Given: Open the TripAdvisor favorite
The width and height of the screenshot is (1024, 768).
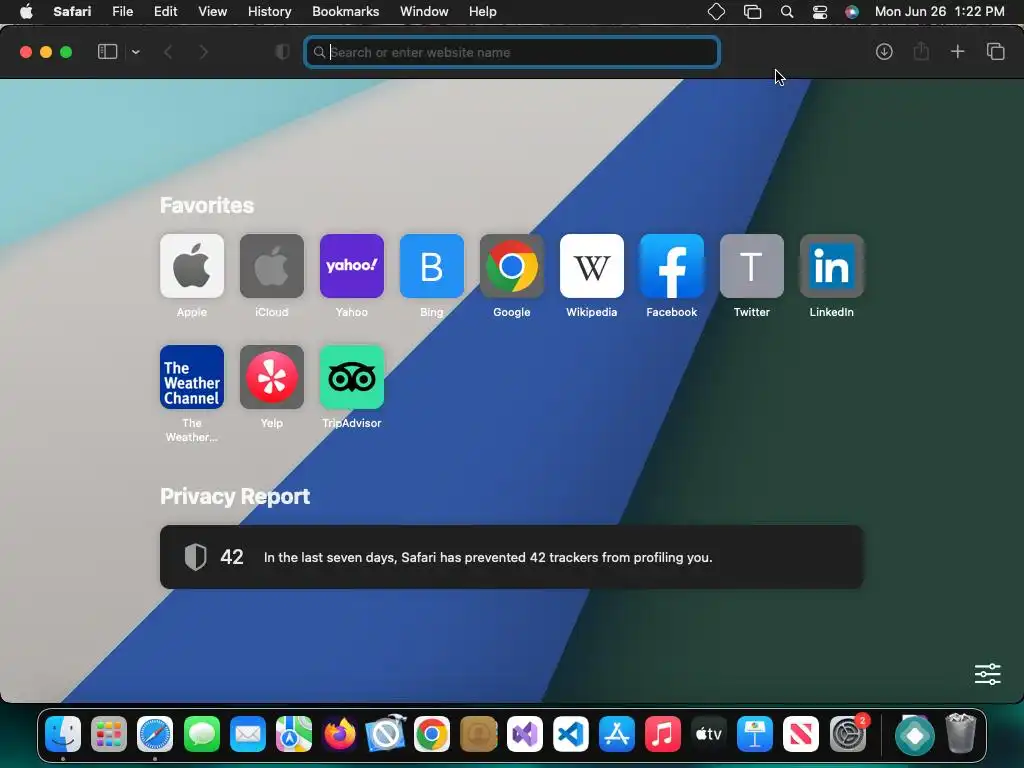Looking at the screenshot, I should click(x=352, y=377).
